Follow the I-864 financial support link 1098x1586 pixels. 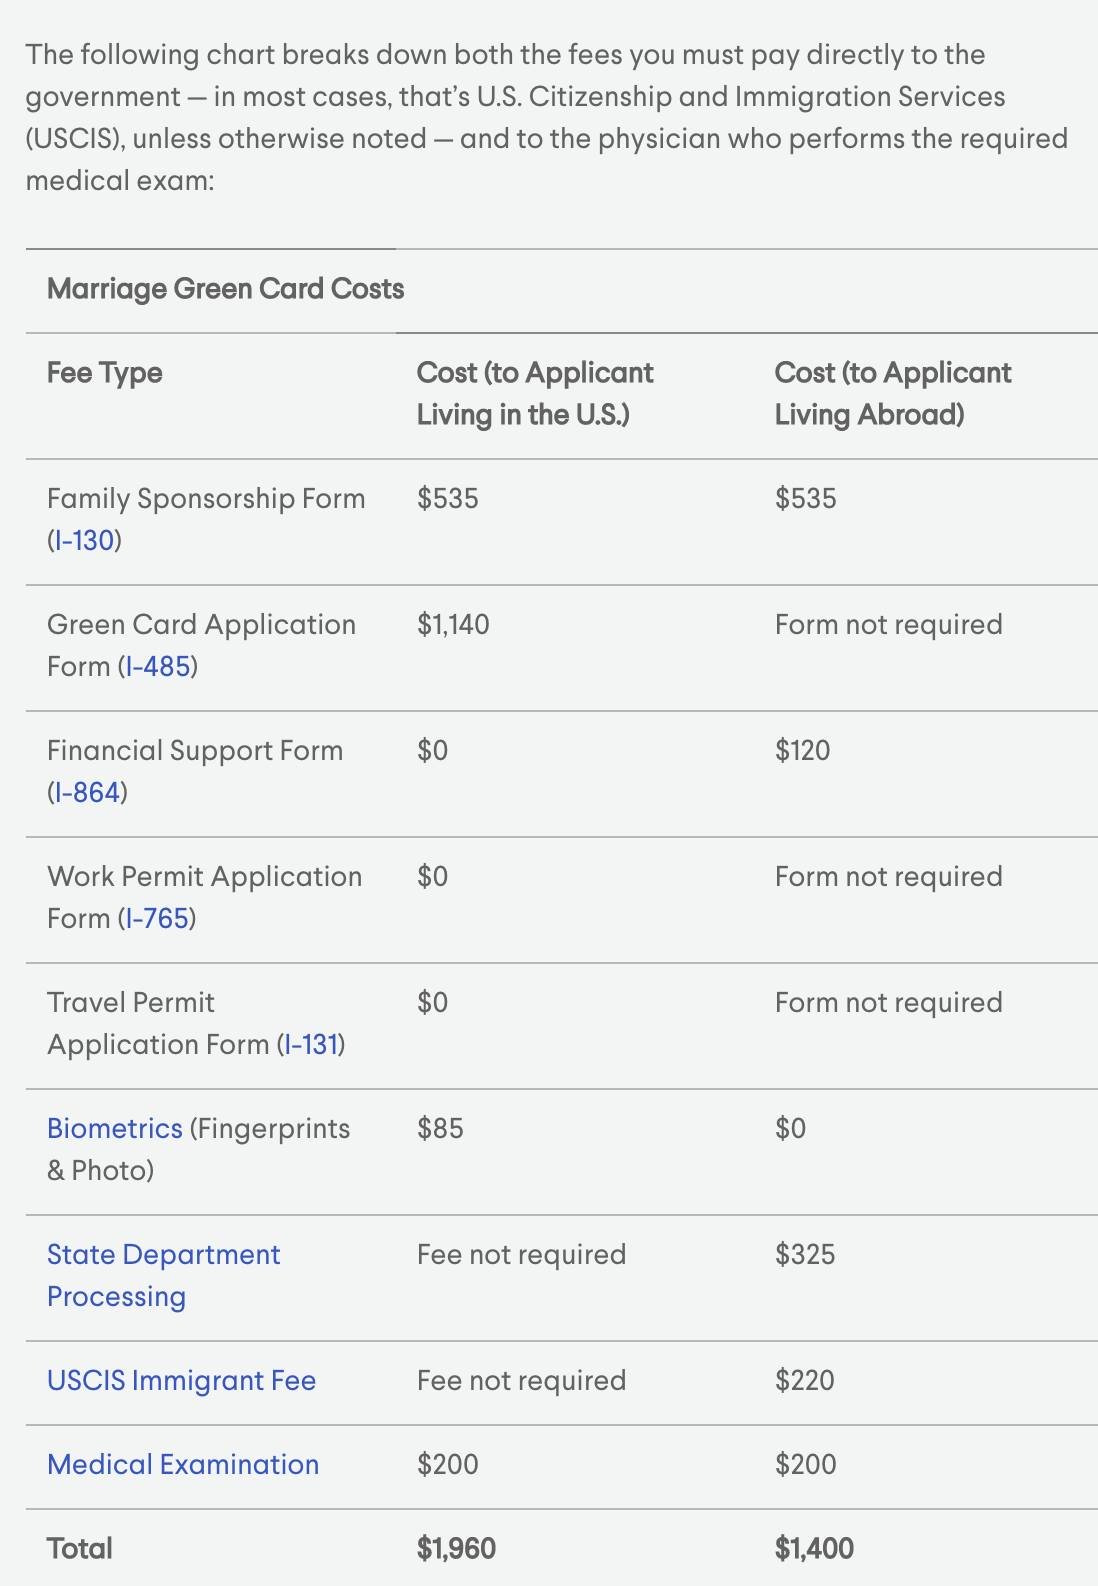tap(87, 793)
